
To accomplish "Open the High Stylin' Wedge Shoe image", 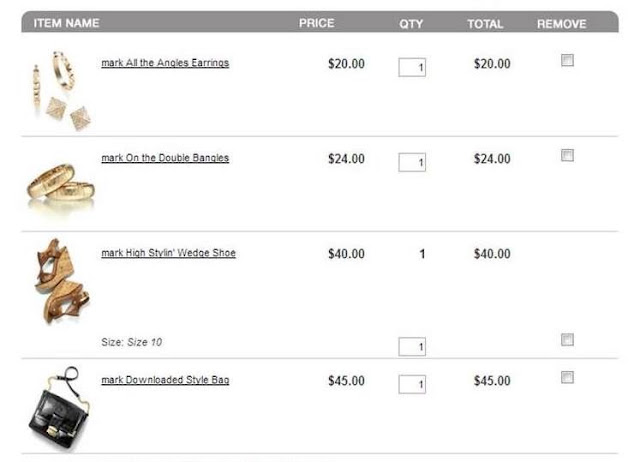I will coord(62,281).
